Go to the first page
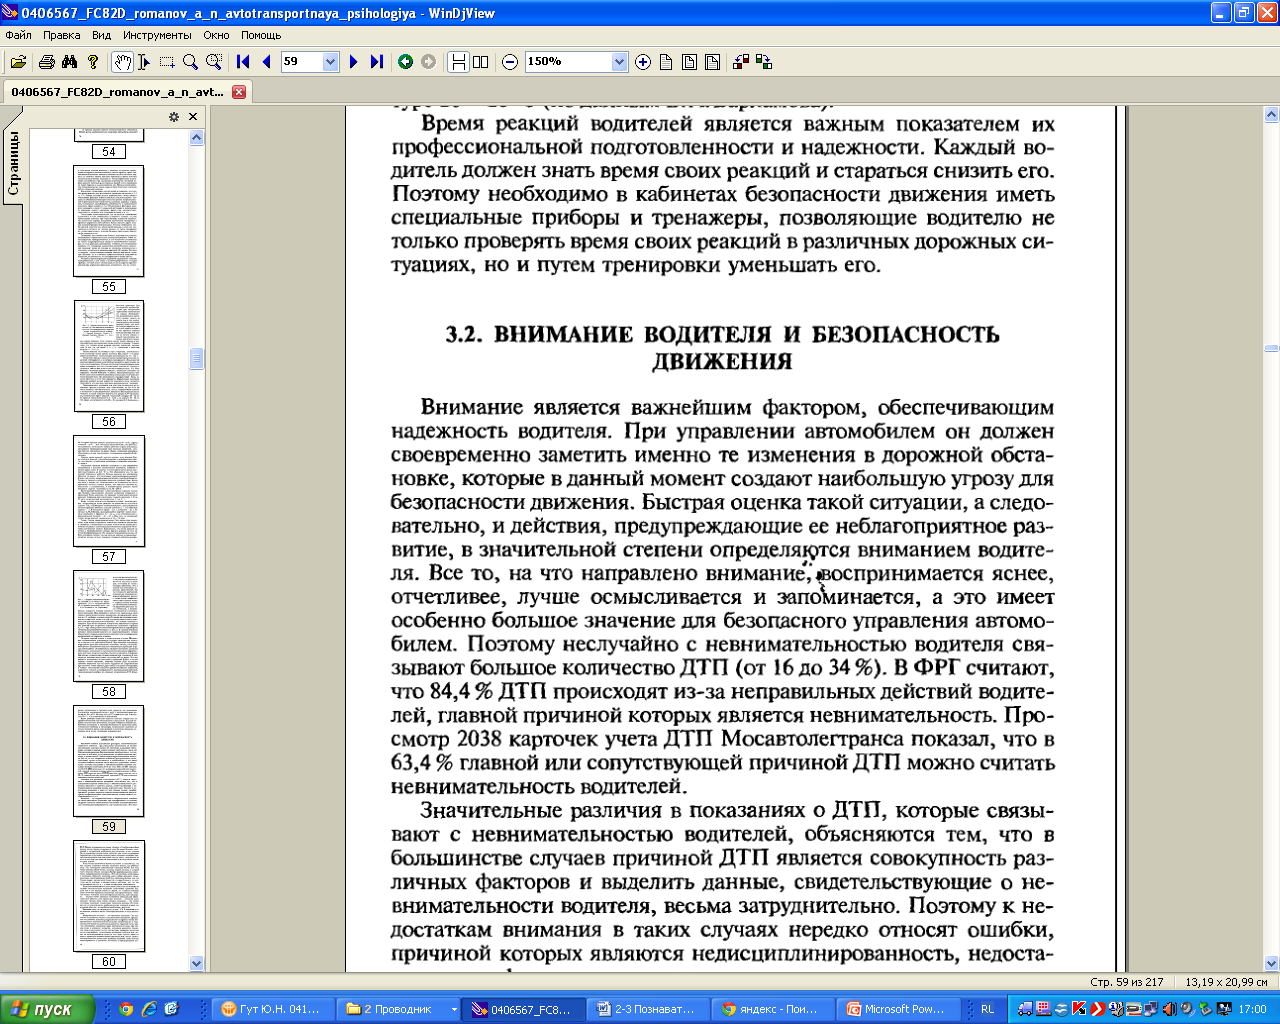The width and height of the screenshot is (1280, 1024). (x=243, y=62)
